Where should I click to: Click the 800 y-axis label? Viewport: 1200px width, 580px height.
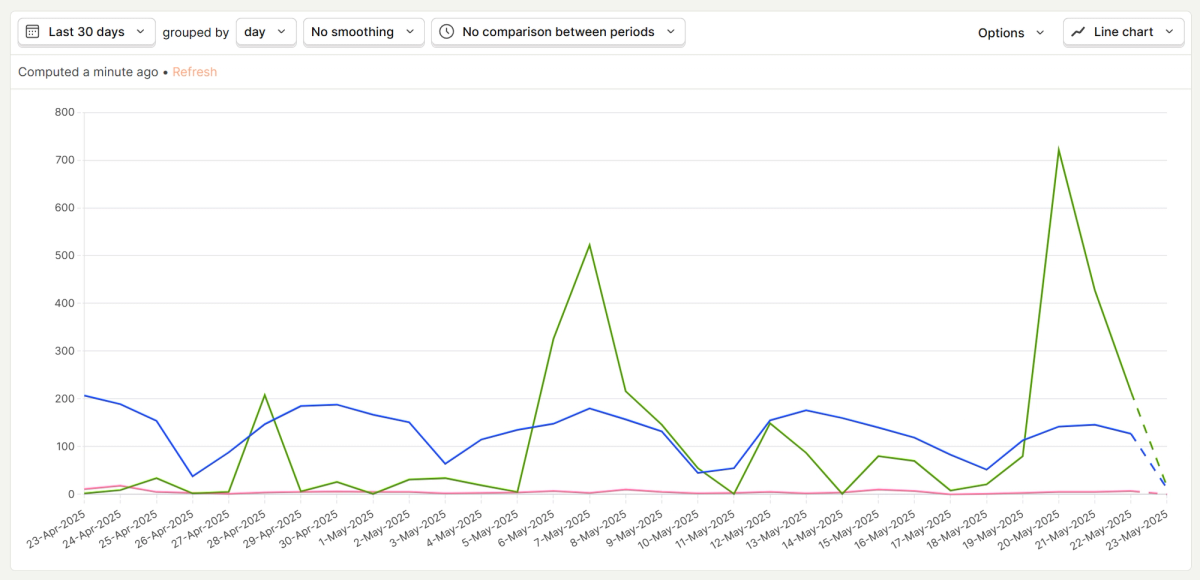pyautogui.click(x=64, y=112)
